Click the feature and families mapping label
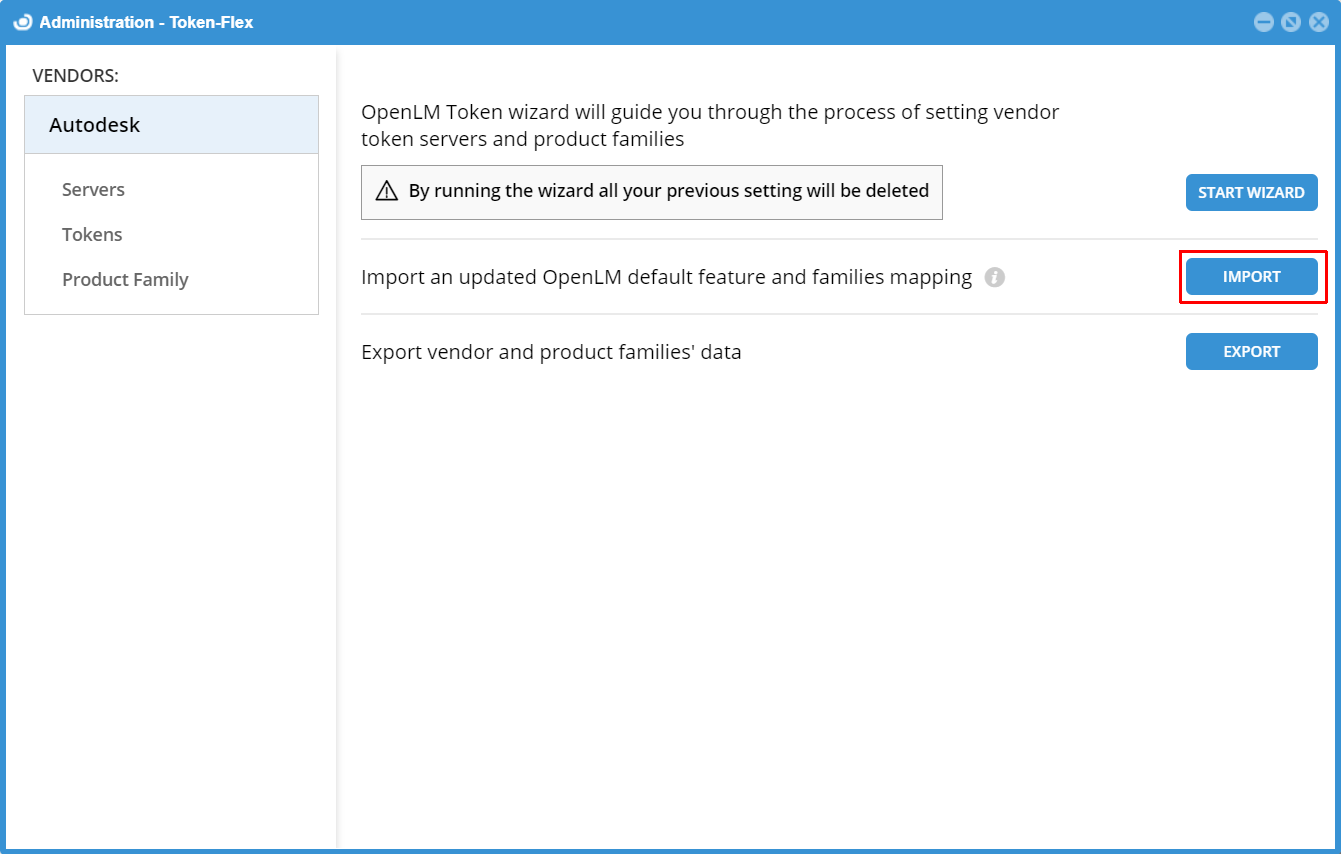 665,277
